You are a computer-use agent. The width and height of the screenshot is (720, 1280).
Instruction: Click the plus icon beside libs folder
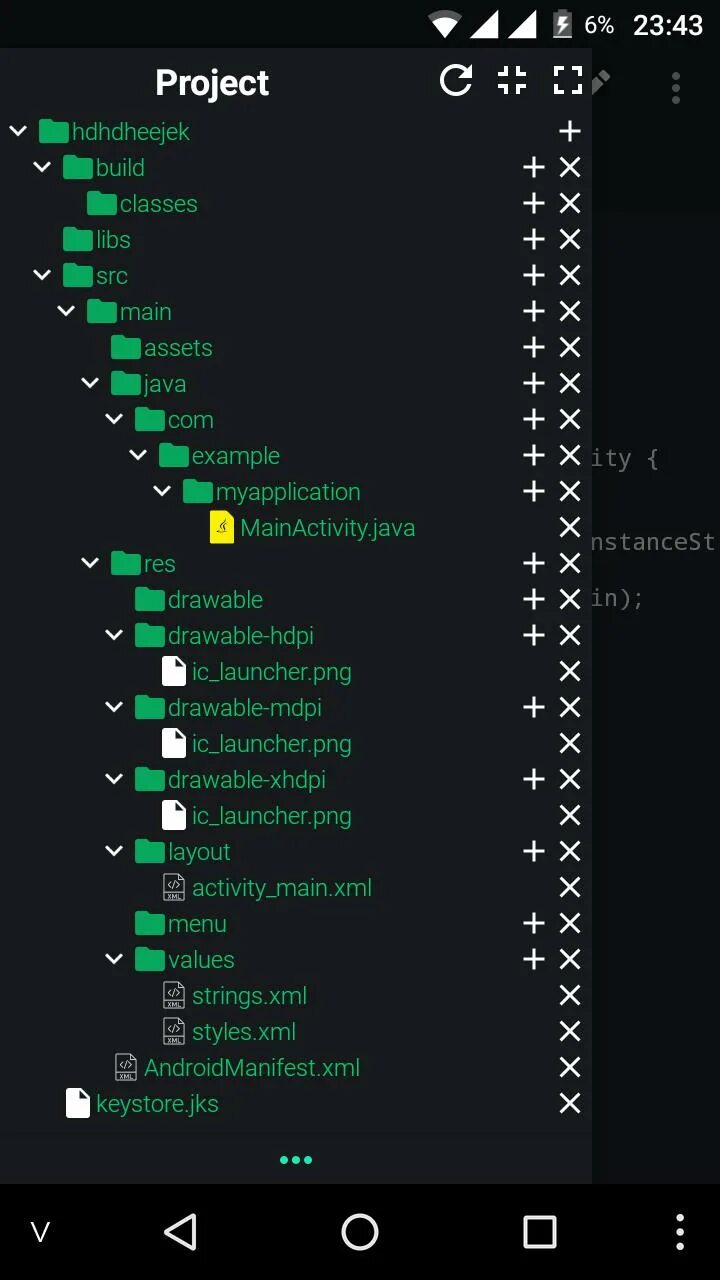(534, 239)
